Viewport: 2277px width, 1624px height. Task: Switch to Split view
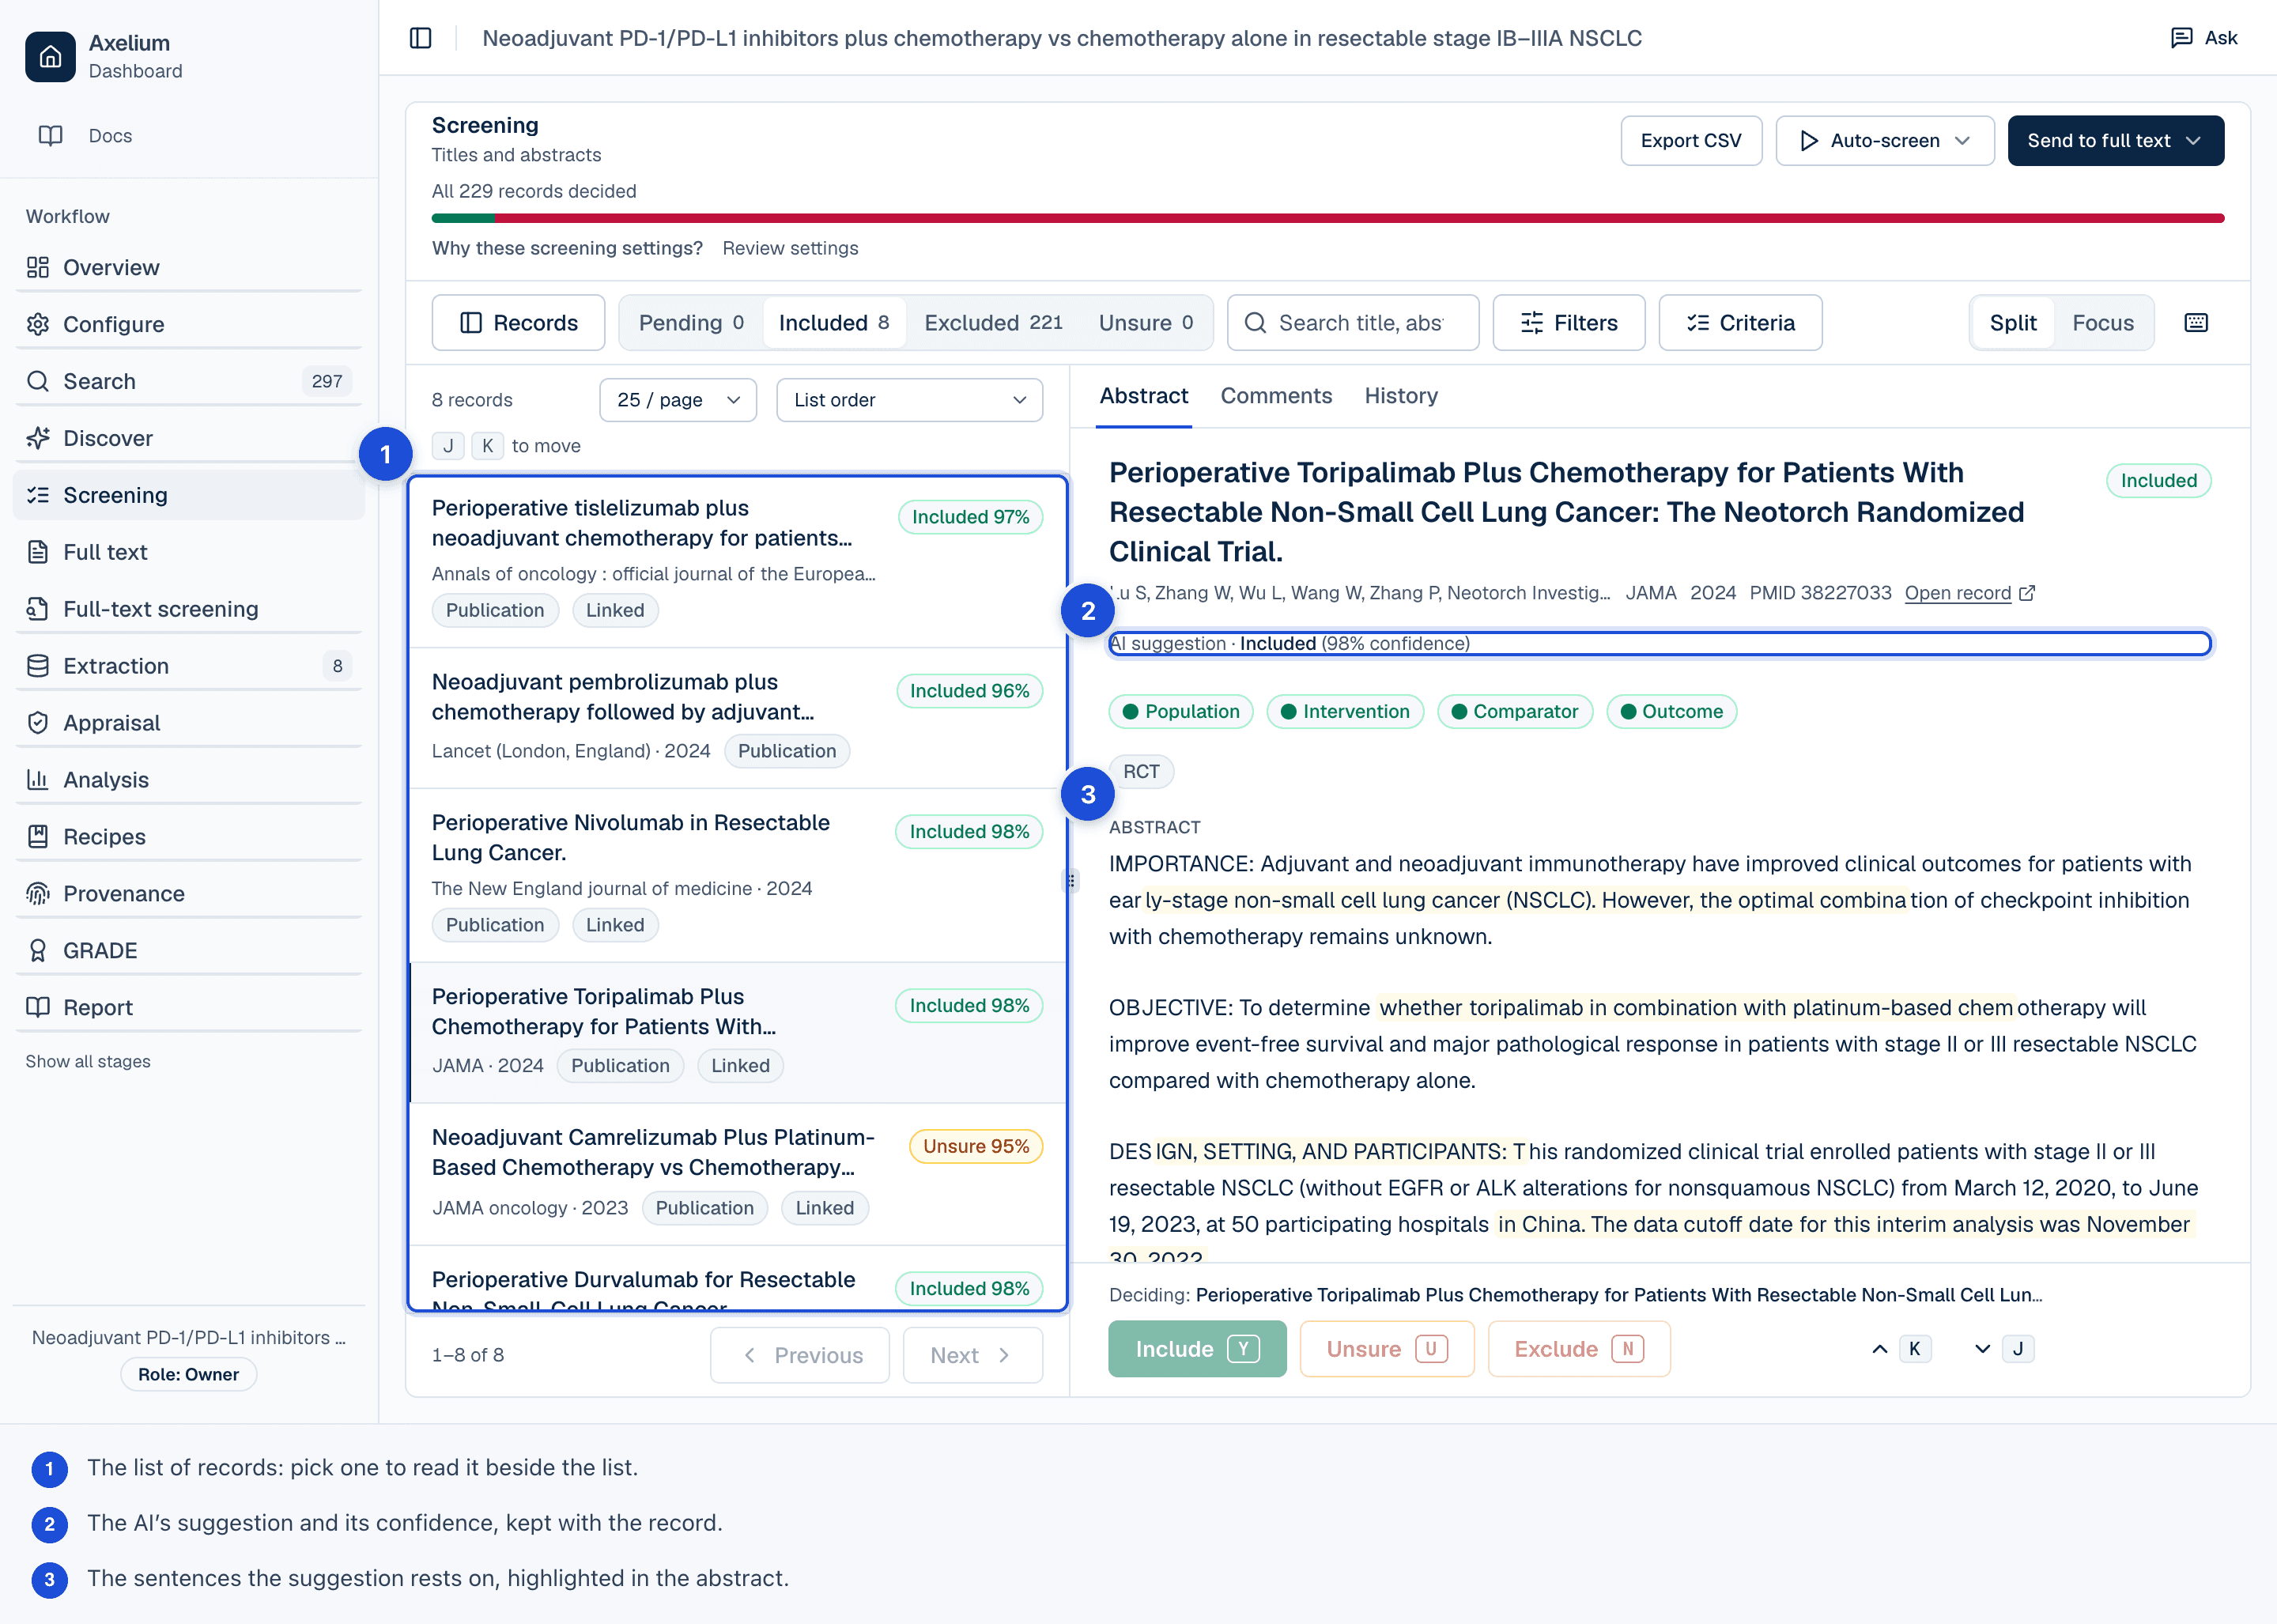(2012, 323)
